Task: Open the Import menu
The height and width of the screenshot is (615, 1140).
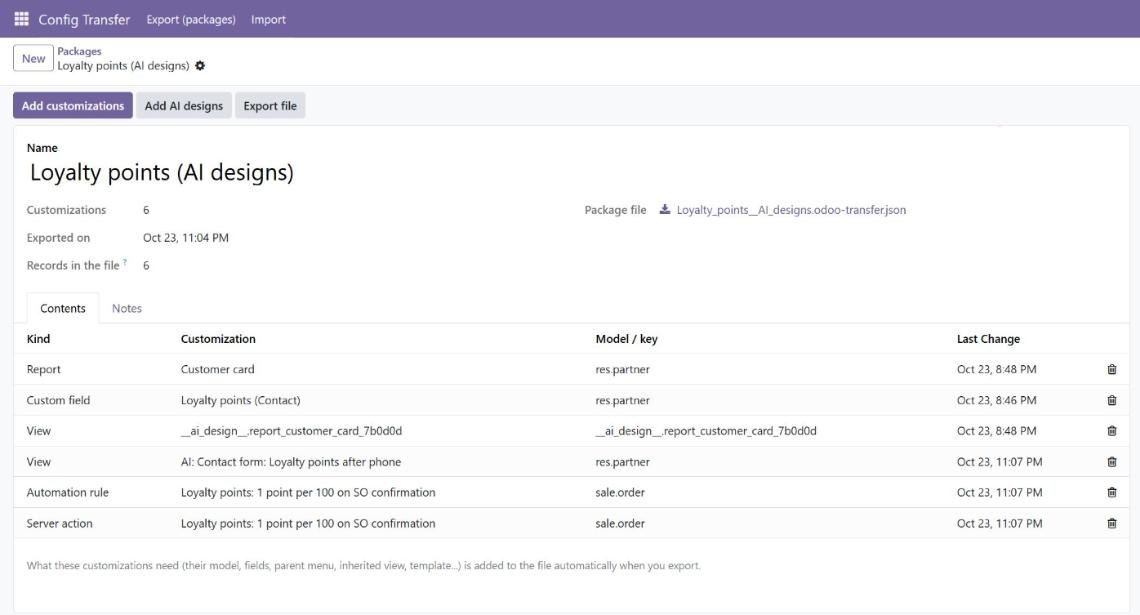Action: point(268,20)
